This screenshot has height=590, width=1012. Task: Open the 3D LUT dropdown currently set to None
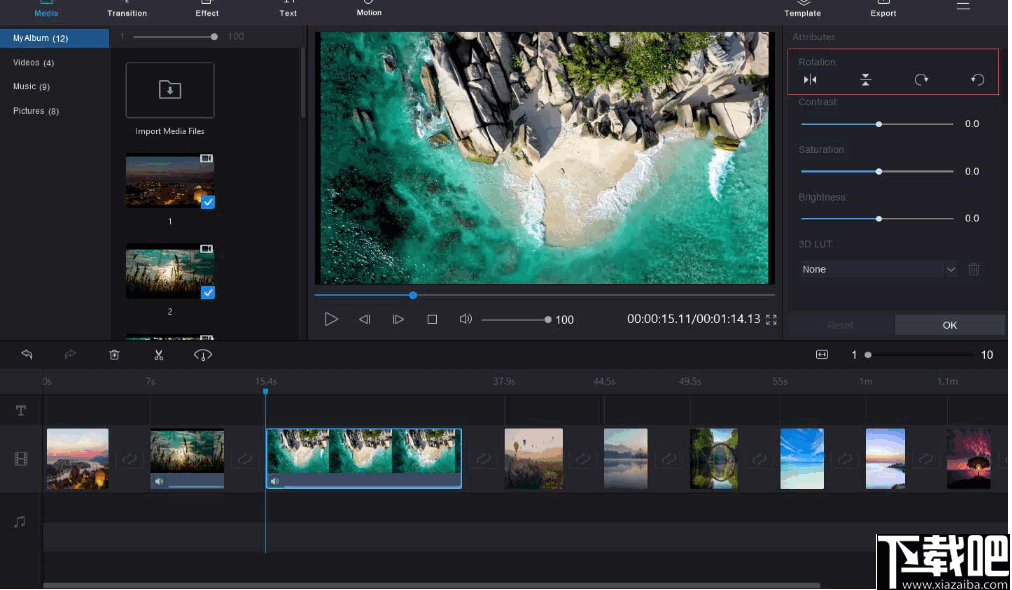click(x=878, y=269)
